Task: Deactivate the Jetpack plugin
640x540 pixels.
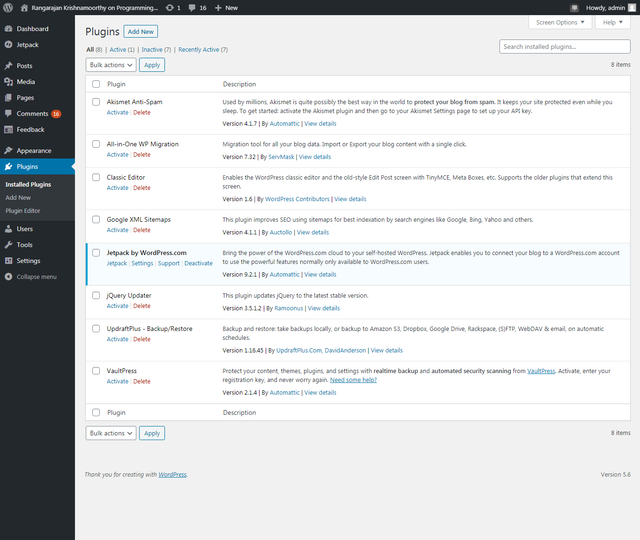Action: [198, 263]
